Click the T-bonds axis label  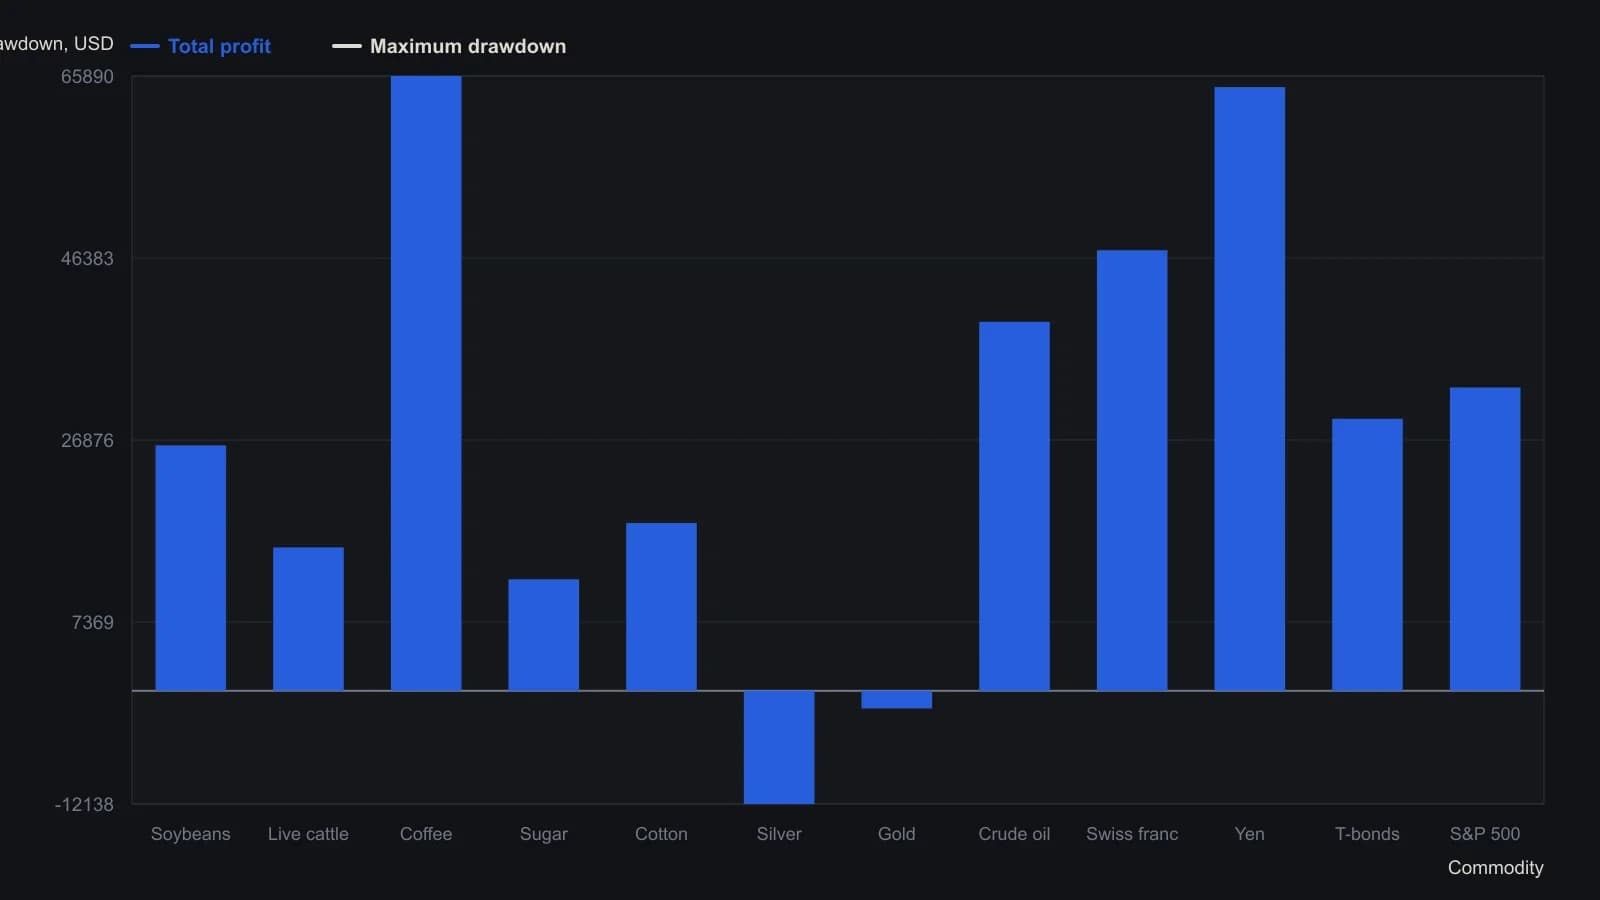coord(1367,834)
